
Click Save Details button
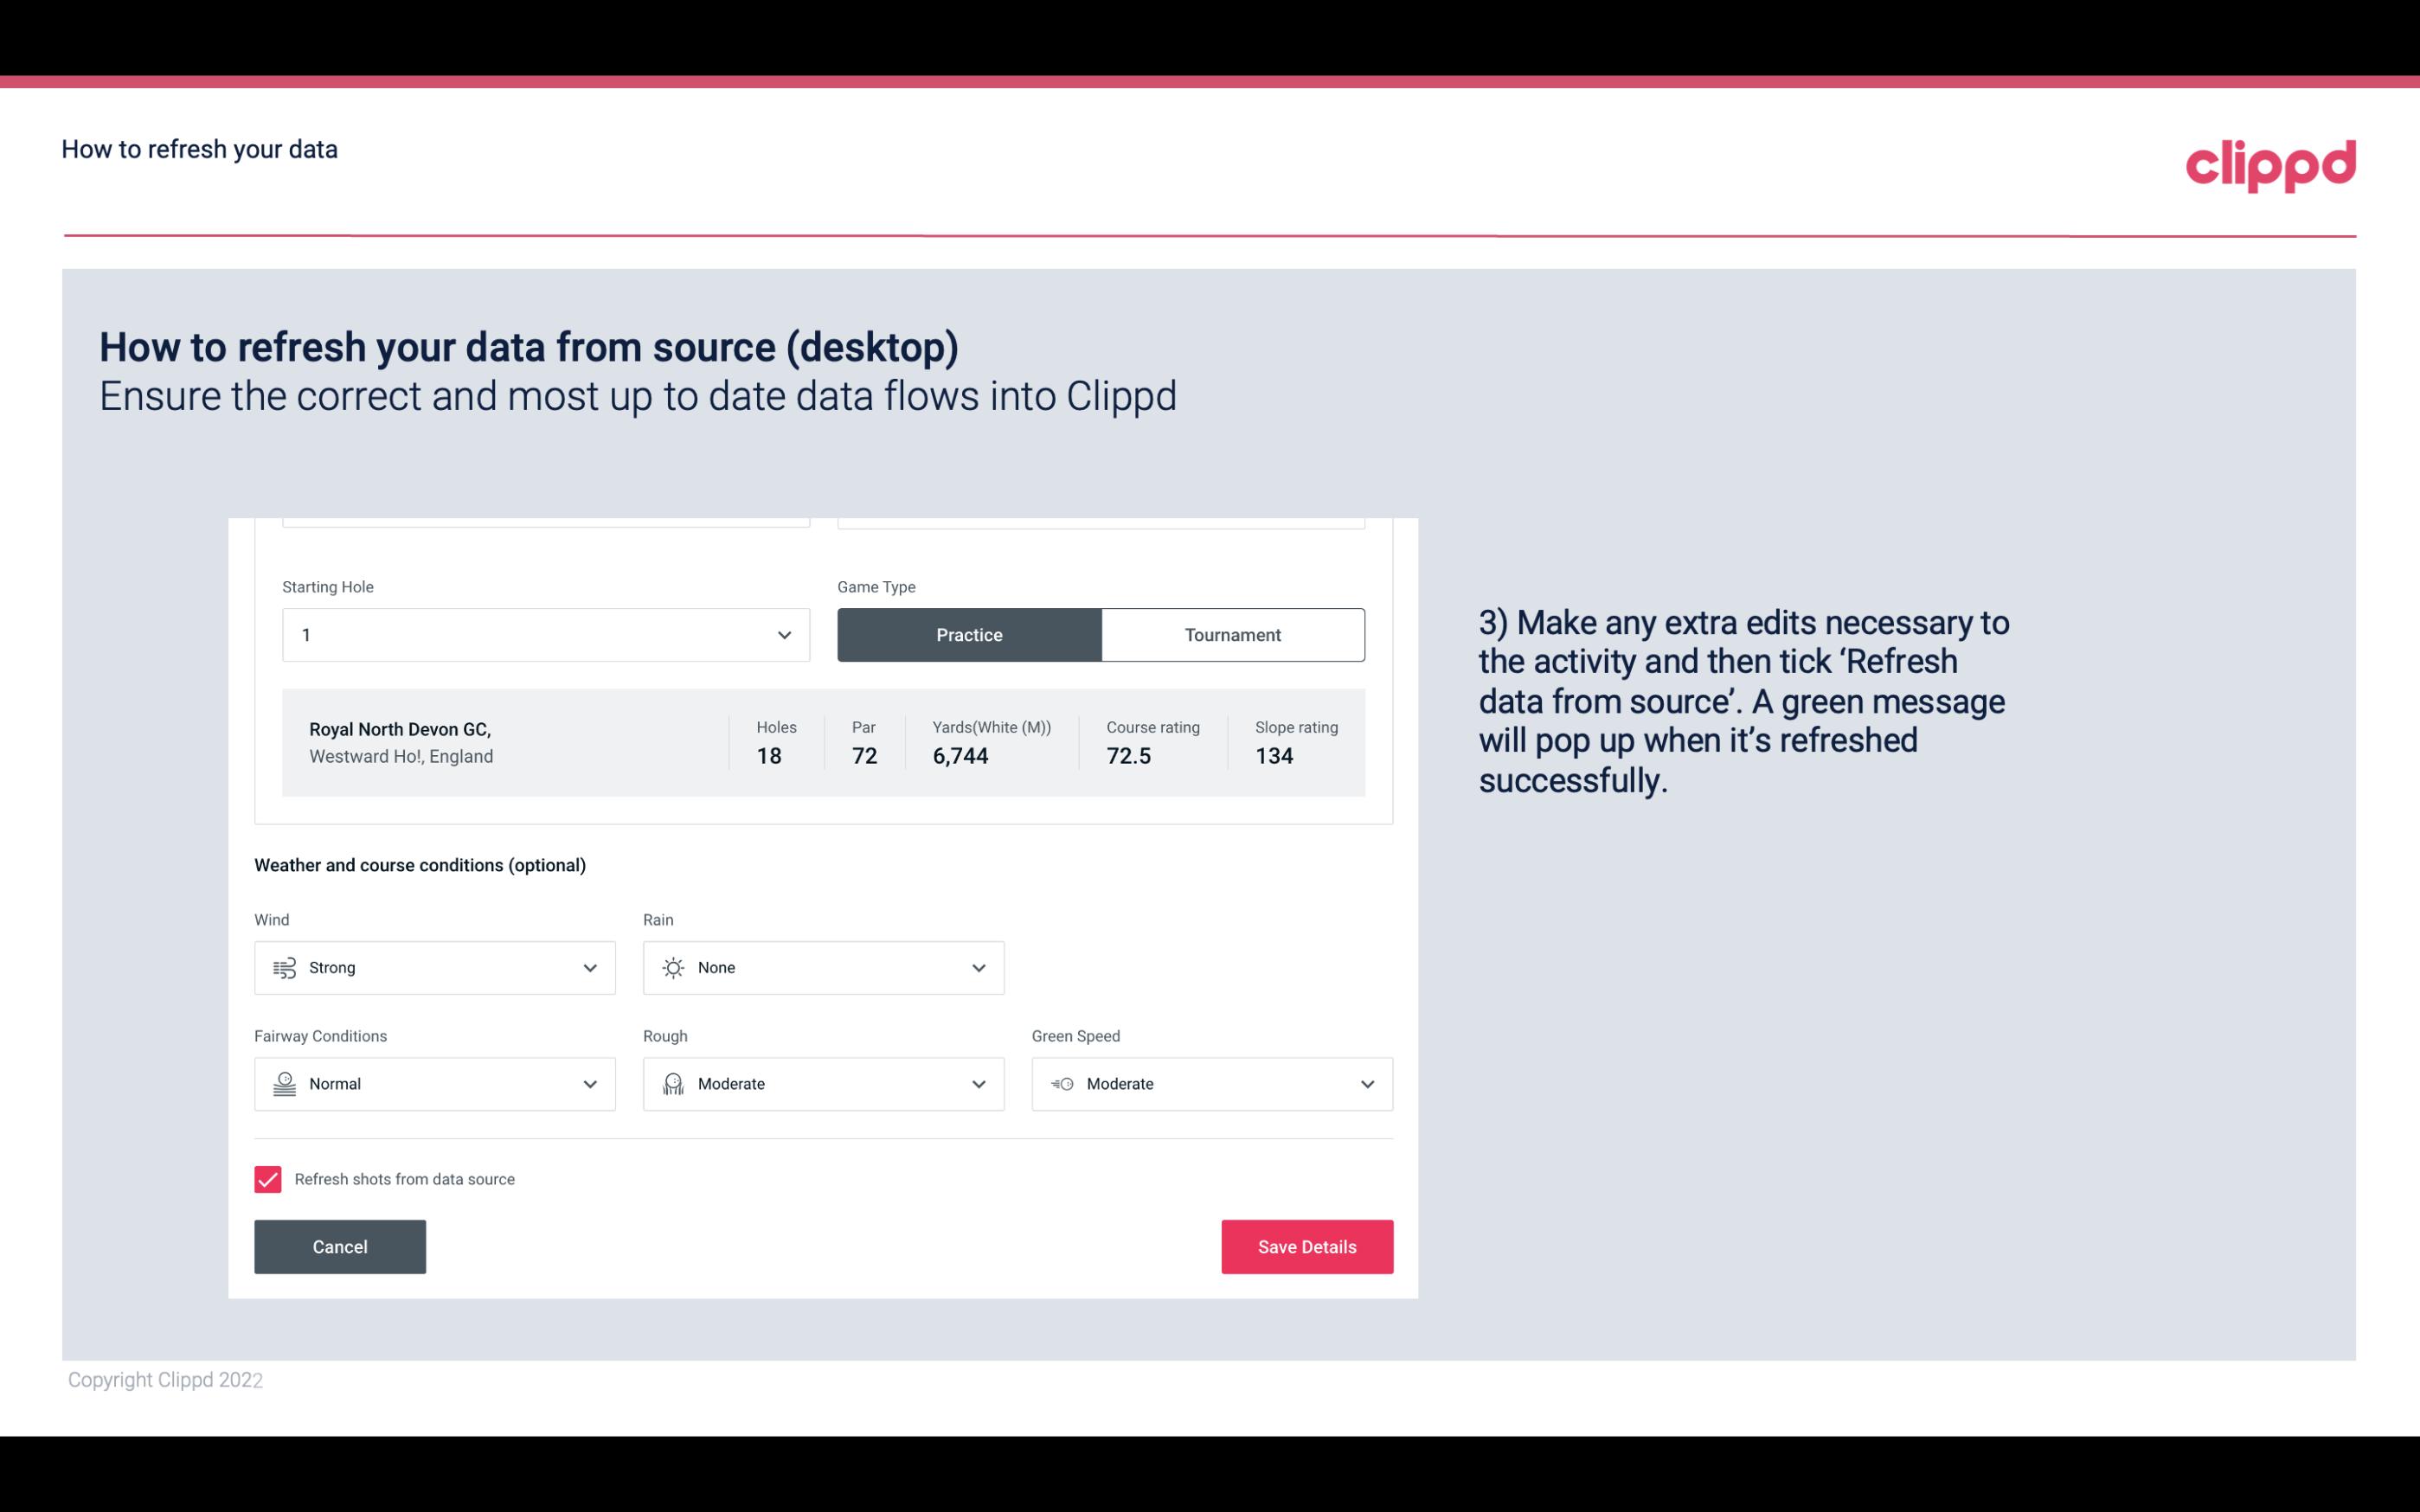coord(1306,1246)
